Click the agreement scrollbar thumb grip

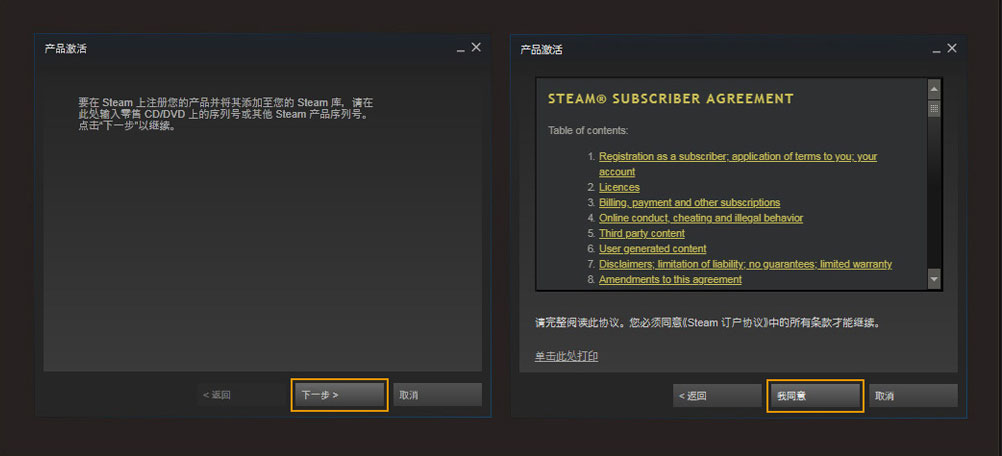pos(934,109)
